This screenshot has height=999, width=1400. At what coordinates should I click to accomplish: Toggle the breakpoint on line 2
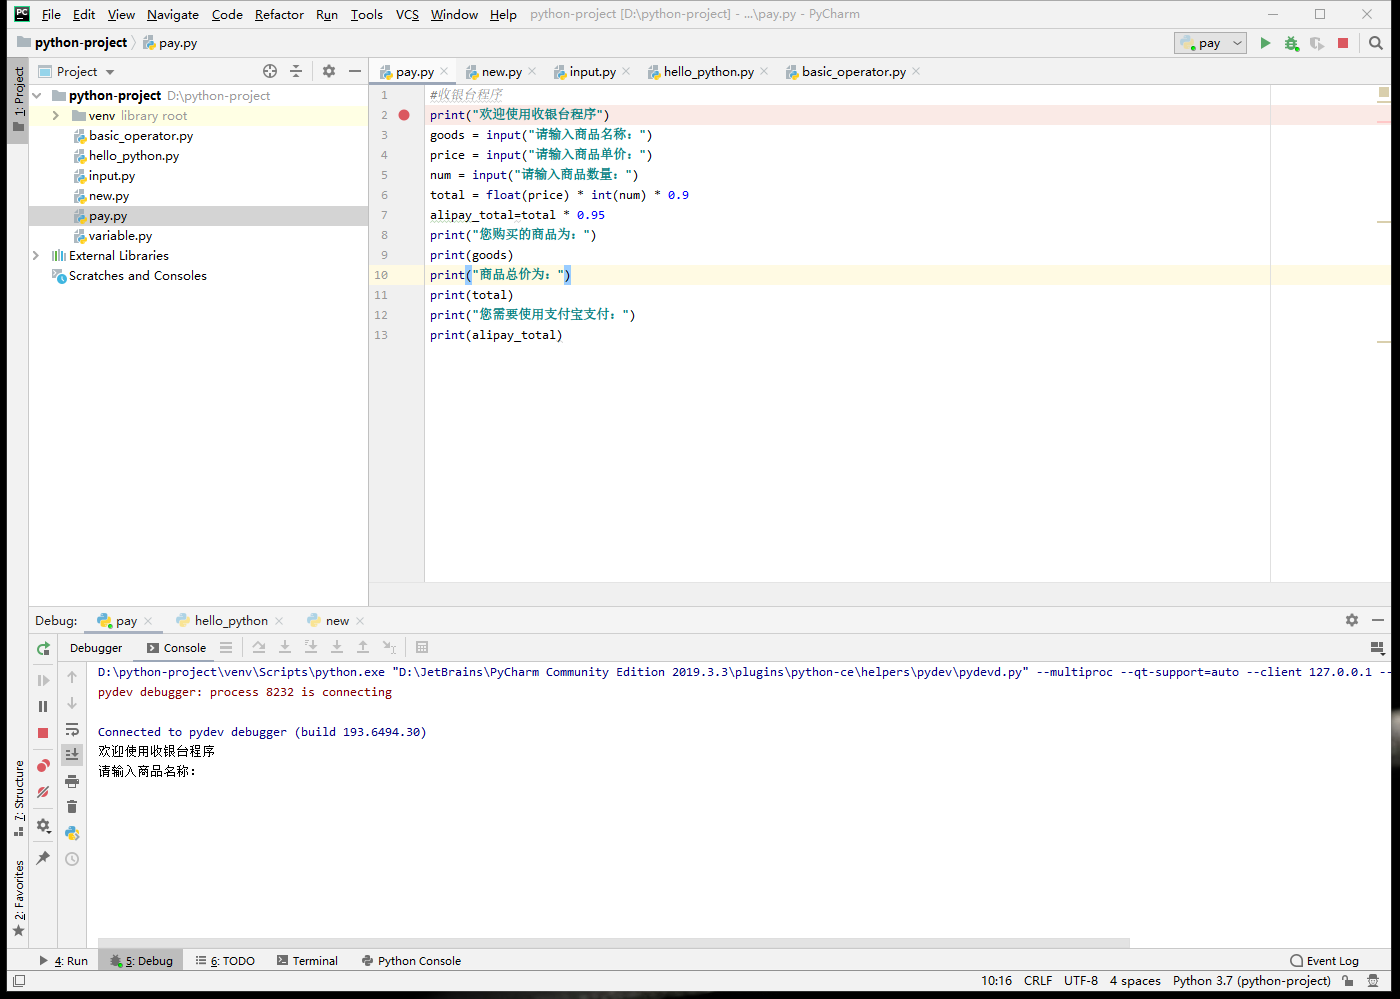point(404,115)
